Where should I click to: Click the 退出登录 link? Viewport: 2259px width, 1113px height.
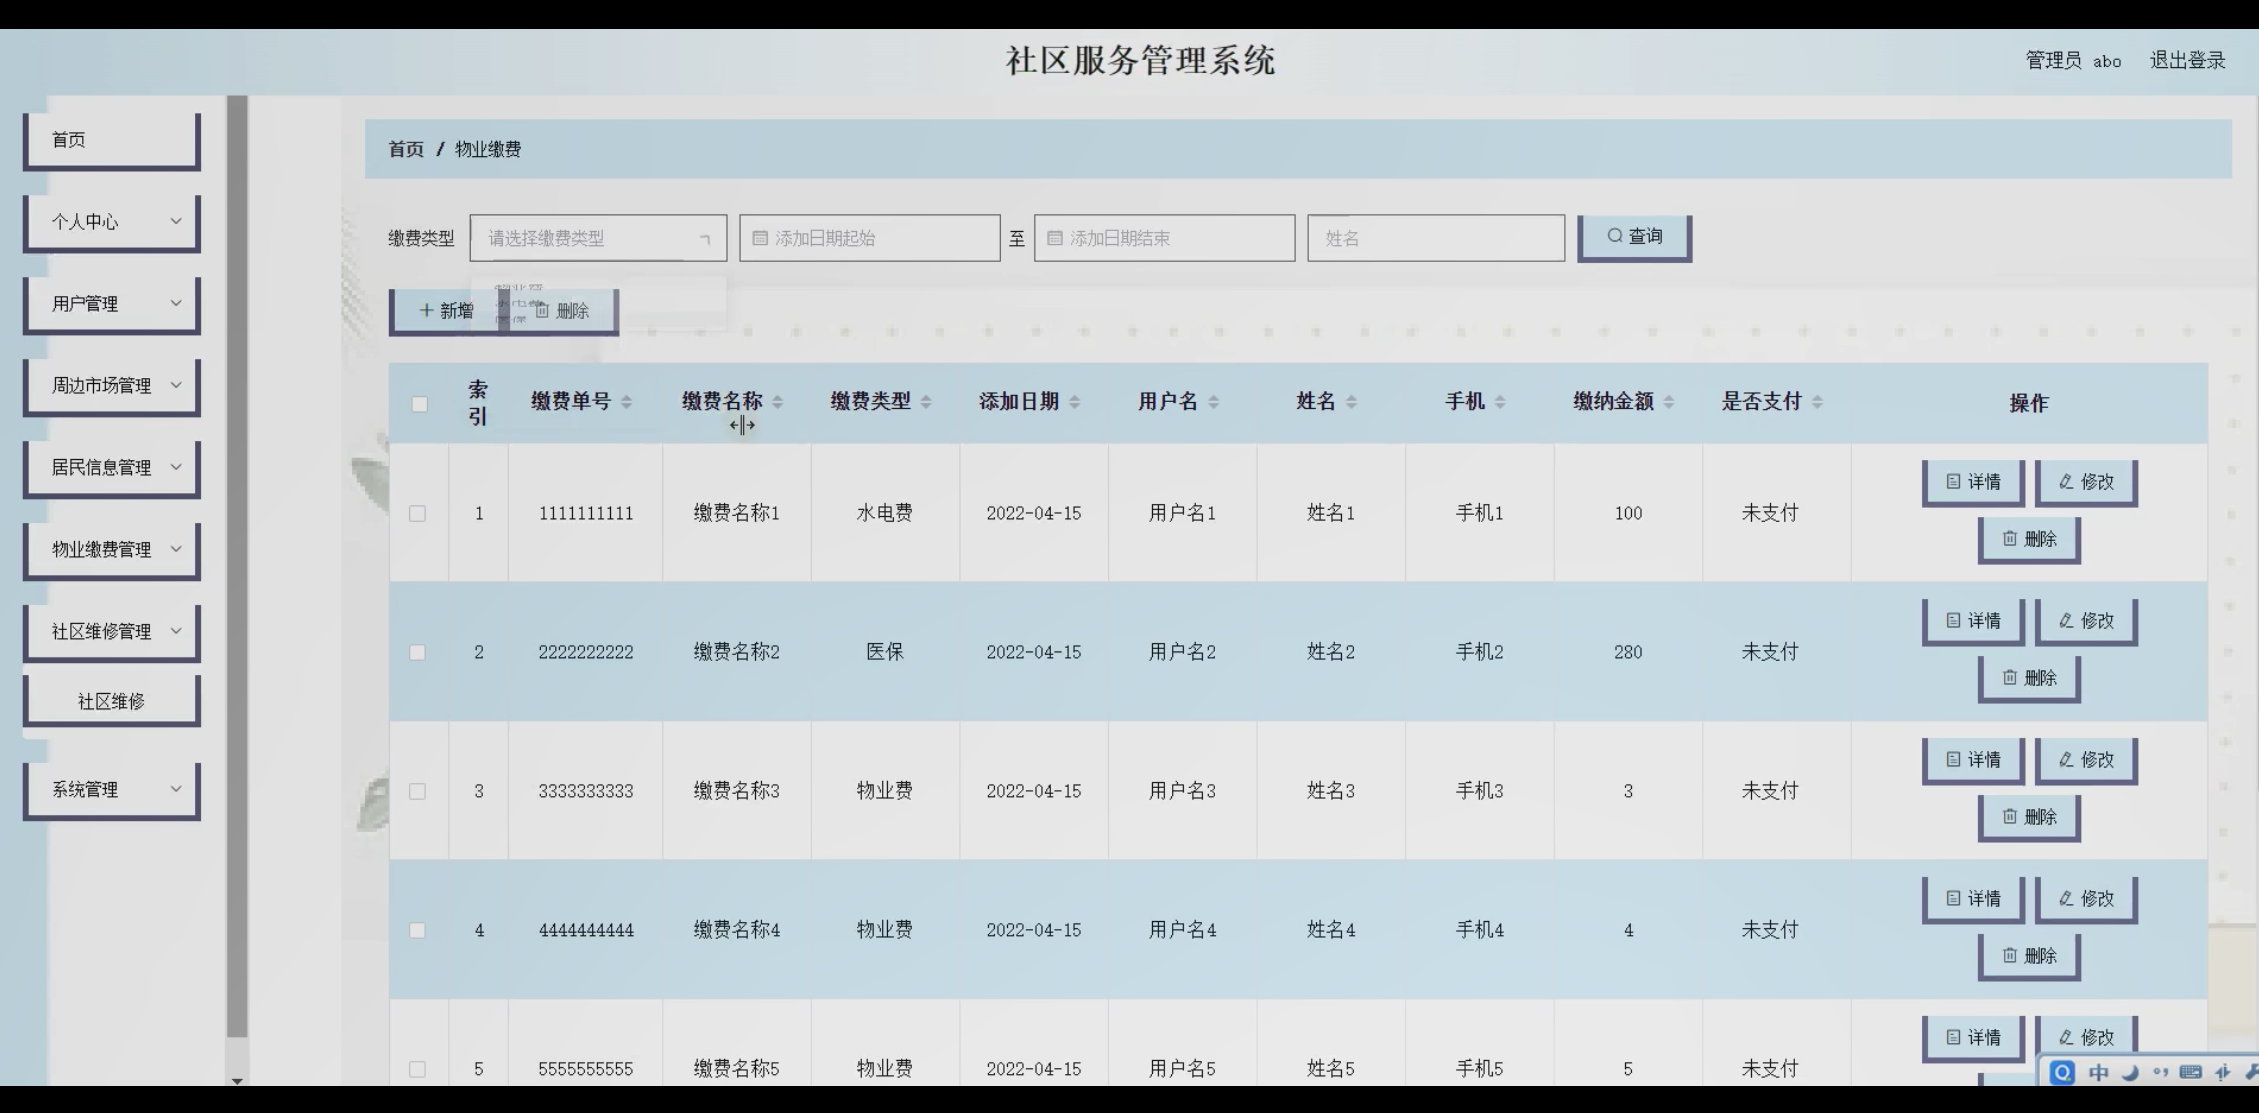click(2187, 61)
